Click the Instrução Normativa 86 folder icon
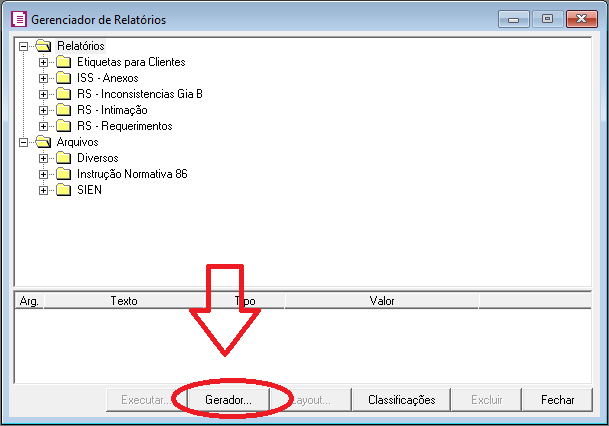Image resolution: width=609 pixels, height=426 pixels. tap(63, 174)
